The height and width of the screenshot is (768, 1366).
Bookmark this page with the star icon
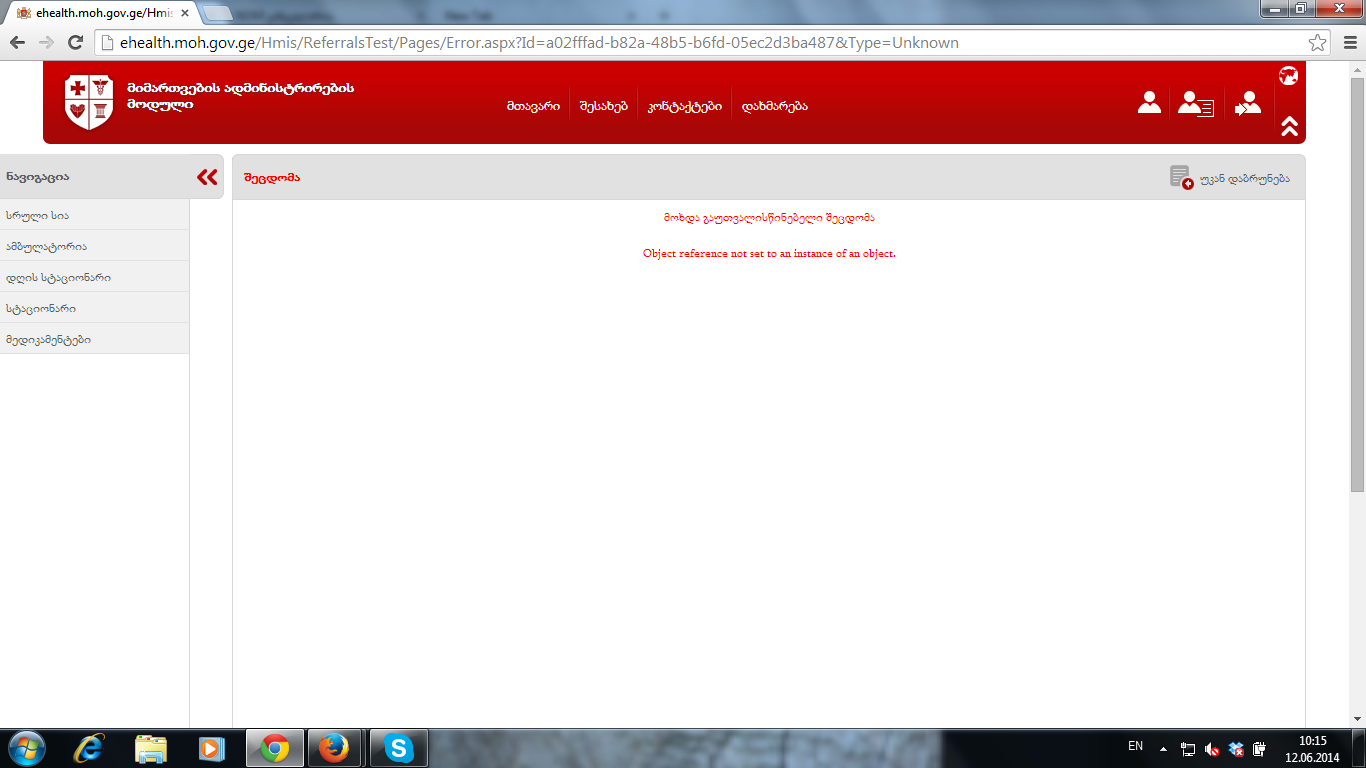(1318, 43)
